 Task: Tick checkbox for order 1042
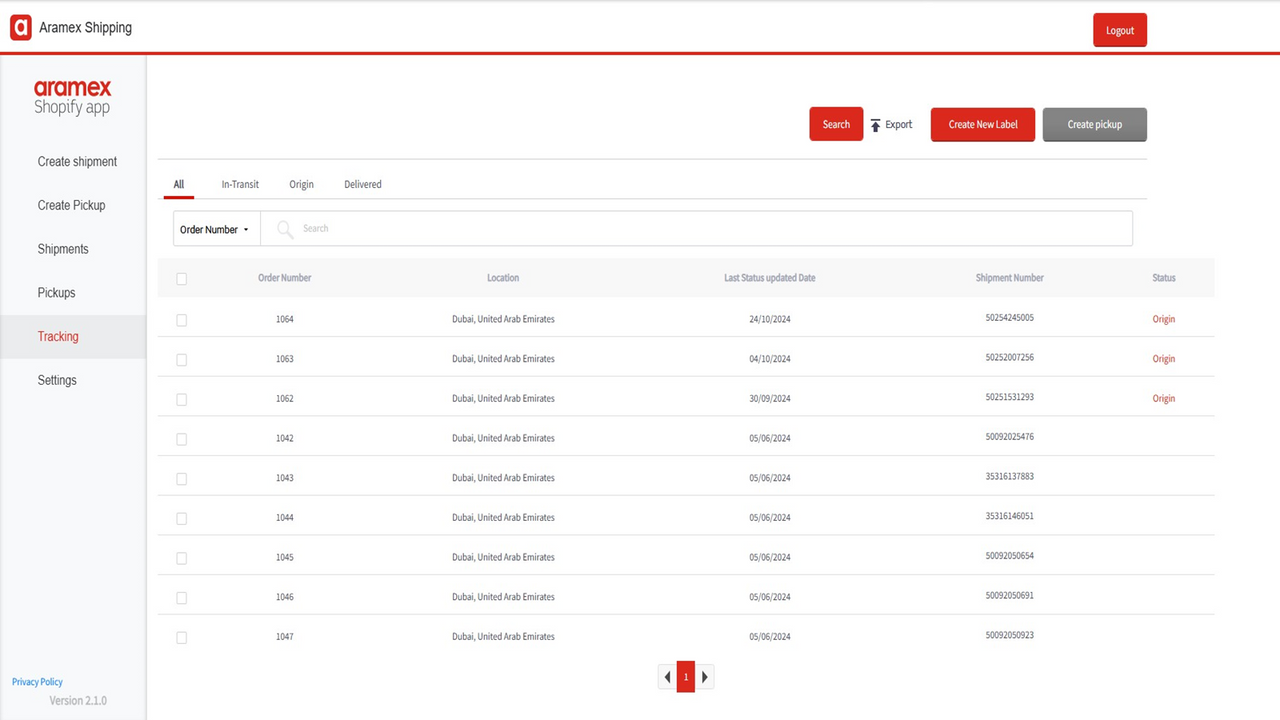[x=181, y=439]
